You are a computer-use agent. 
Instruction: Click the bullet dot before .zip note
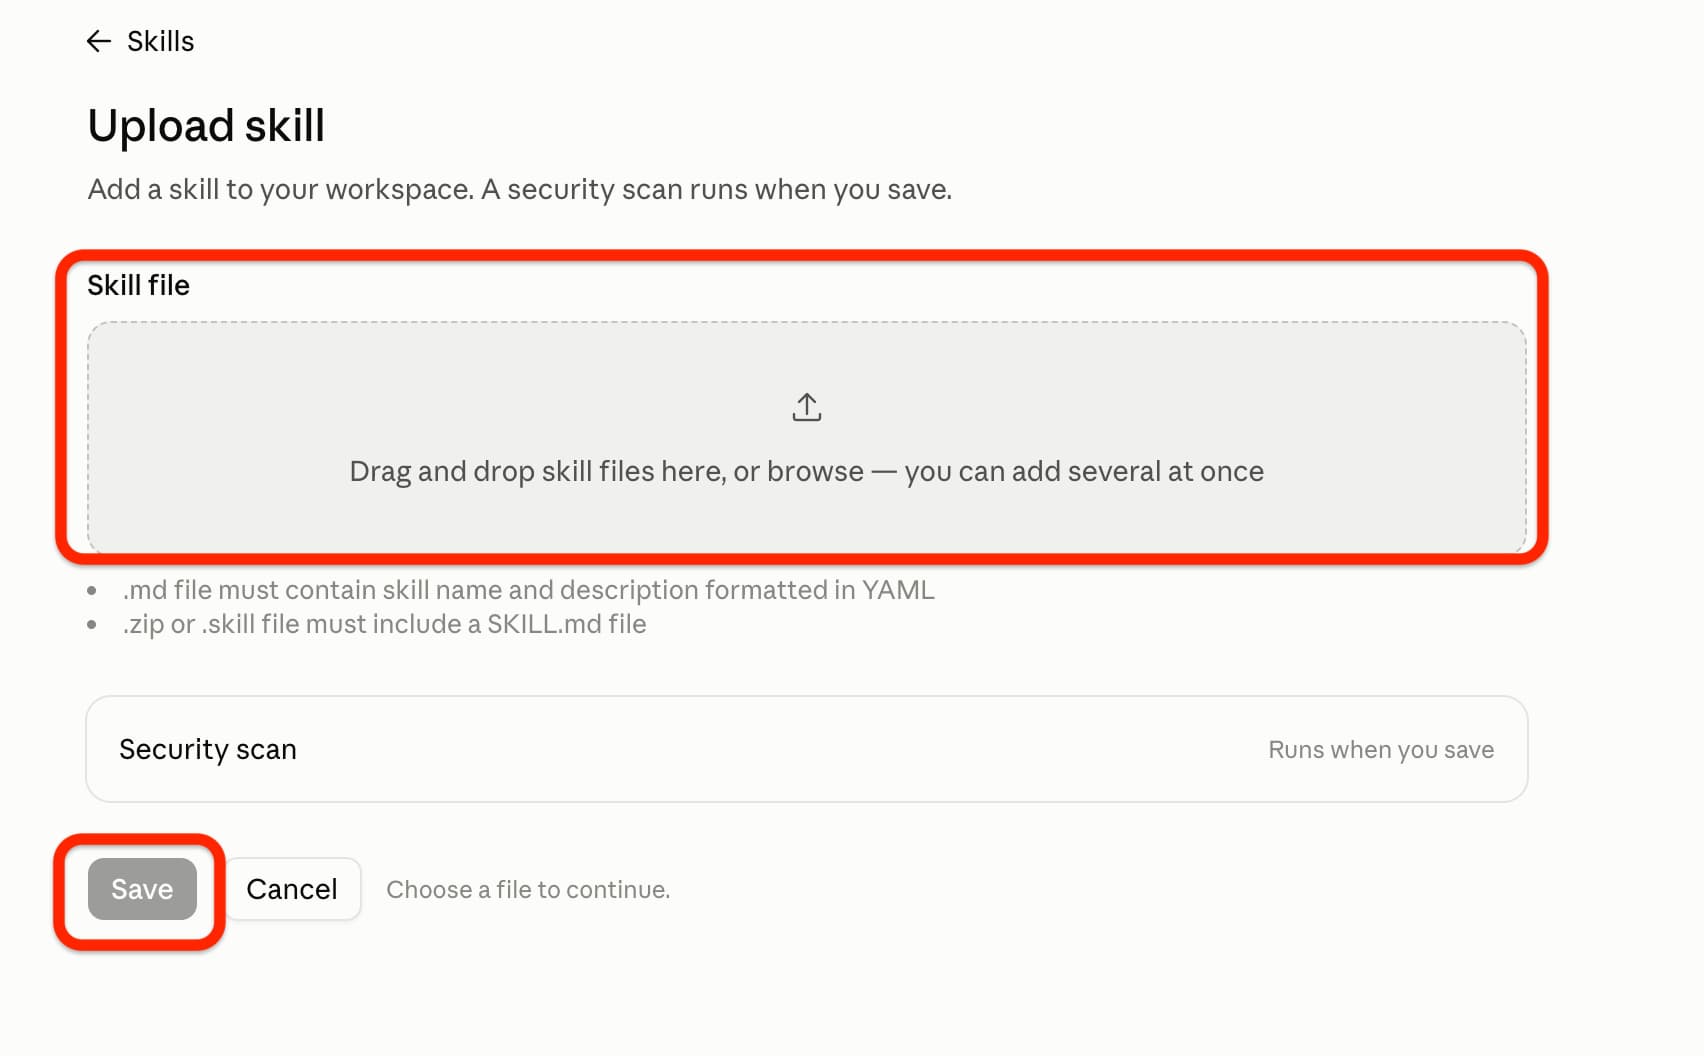click(92, 625)
